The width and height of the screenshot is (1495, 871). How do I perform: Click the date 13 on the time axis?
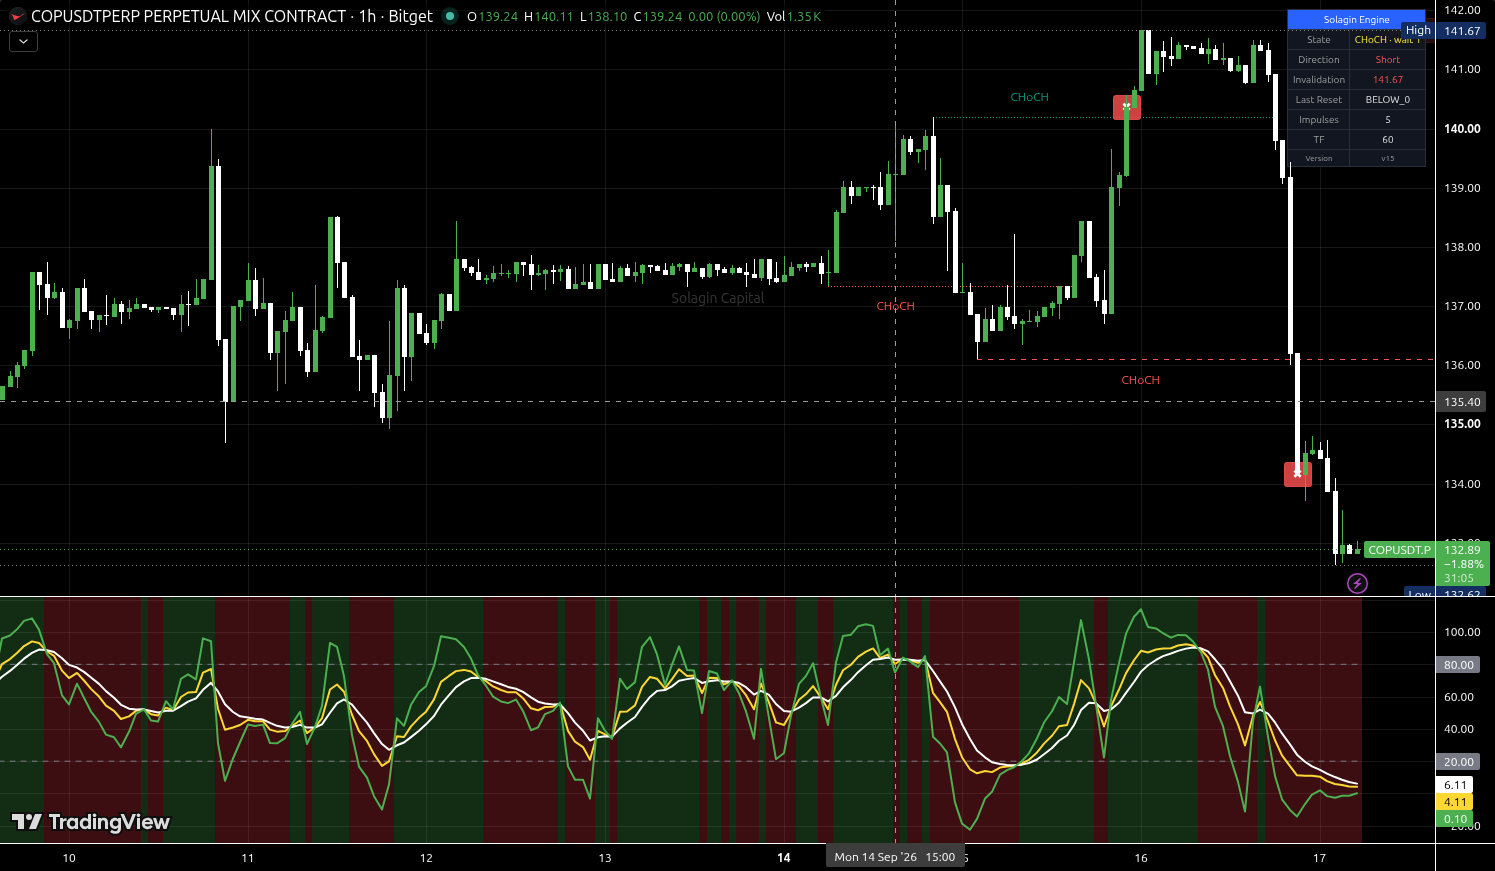pos(605,858)
